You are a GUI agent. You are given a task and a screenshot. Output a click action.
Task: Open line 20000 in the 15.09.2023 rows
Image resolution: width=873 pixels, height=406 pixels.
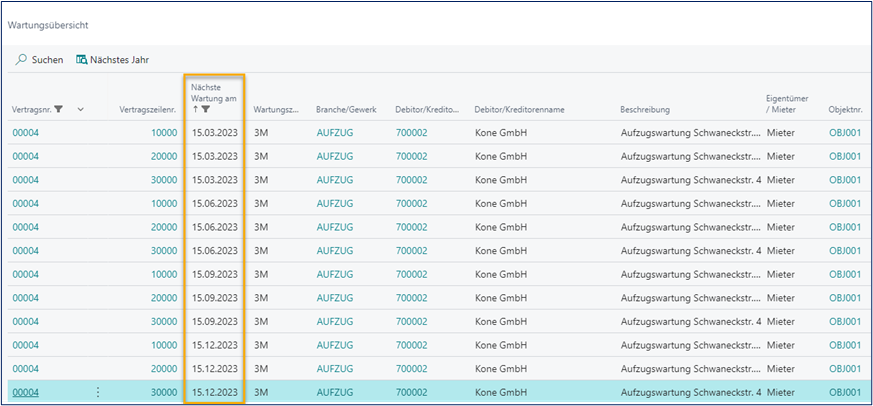click(164, 298)
